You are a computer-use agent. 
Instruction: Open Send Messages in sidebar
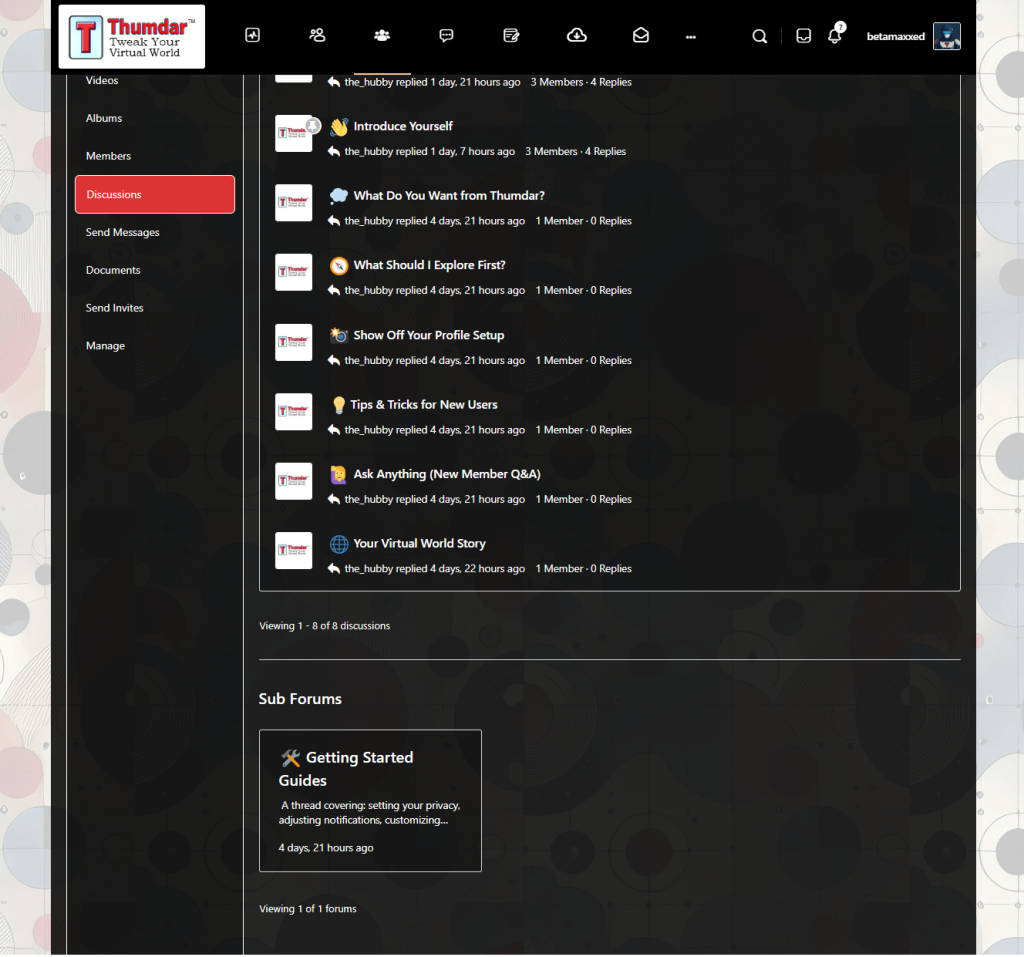tap(123, 233)
